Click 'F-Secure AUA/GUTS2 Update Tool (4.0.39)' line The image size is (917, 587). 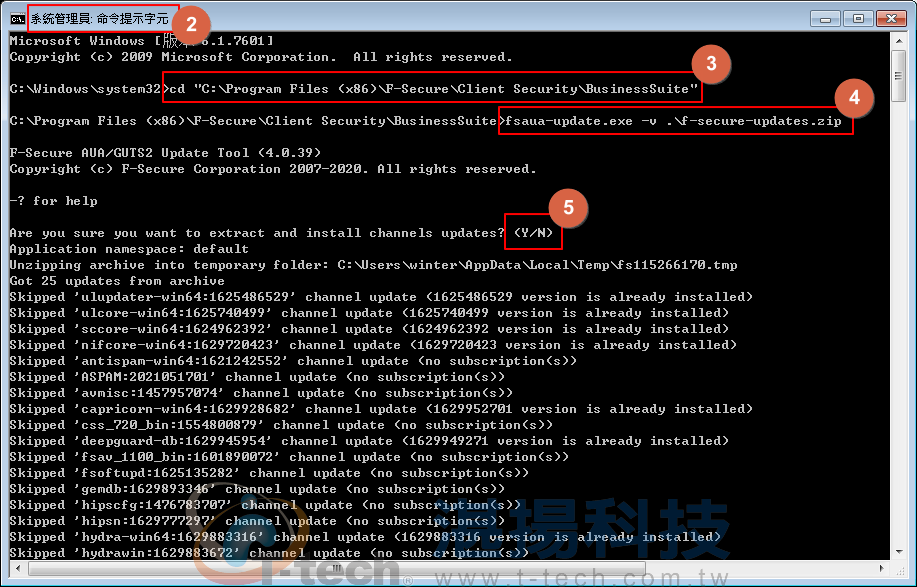coord(166,153)
